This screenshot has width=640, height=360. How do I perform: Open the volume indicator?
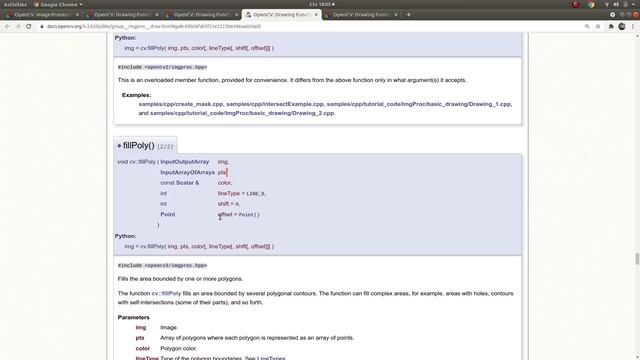point(616,4)
